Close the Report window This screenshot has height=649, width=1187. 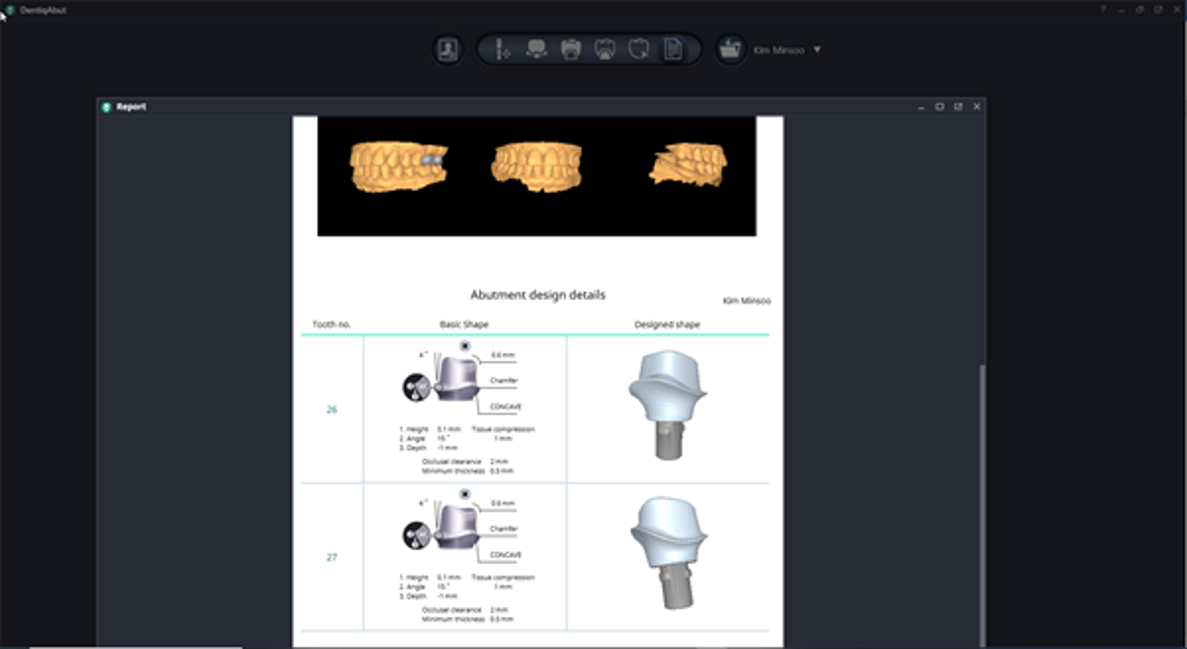point(977,107)
